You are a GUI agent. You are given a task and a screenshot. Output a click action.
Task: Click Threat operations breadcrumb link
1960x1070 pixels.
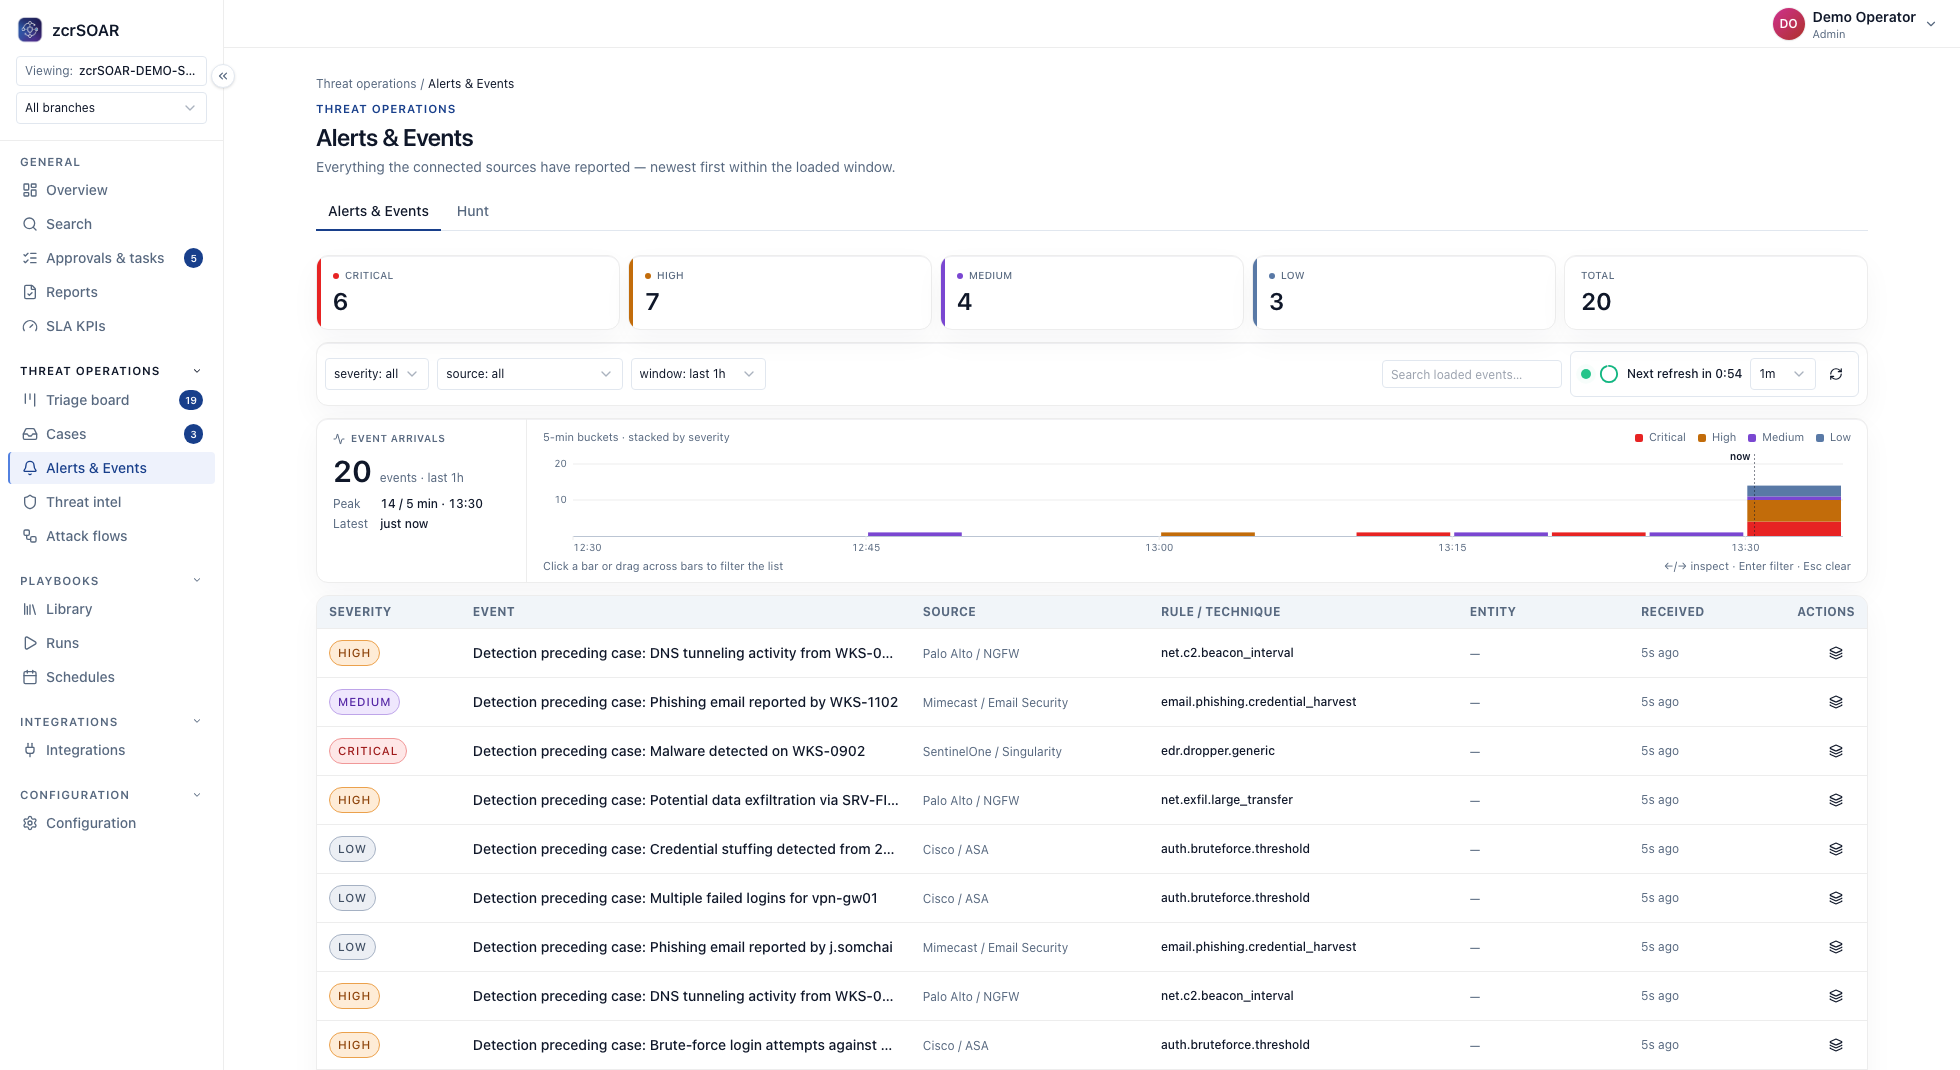(366, 84)
